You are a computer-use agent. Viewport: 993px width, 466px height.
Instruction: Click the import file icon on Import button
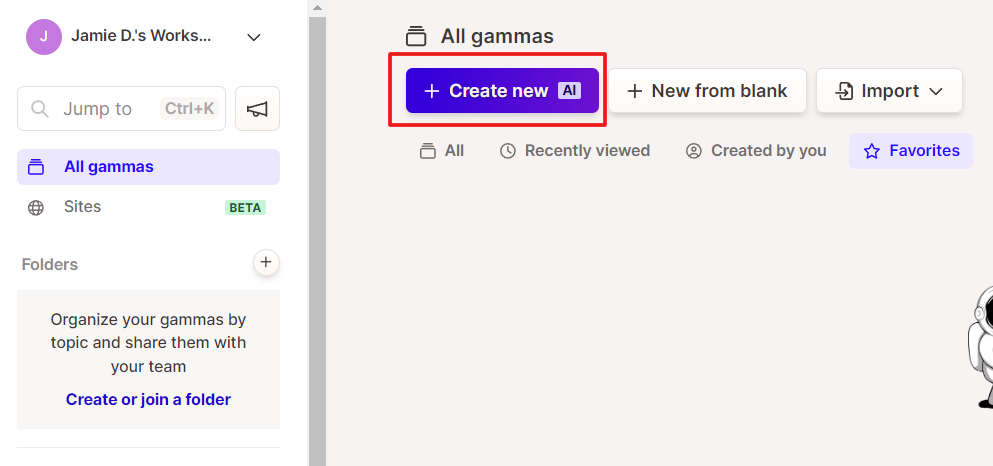point(844,91)
